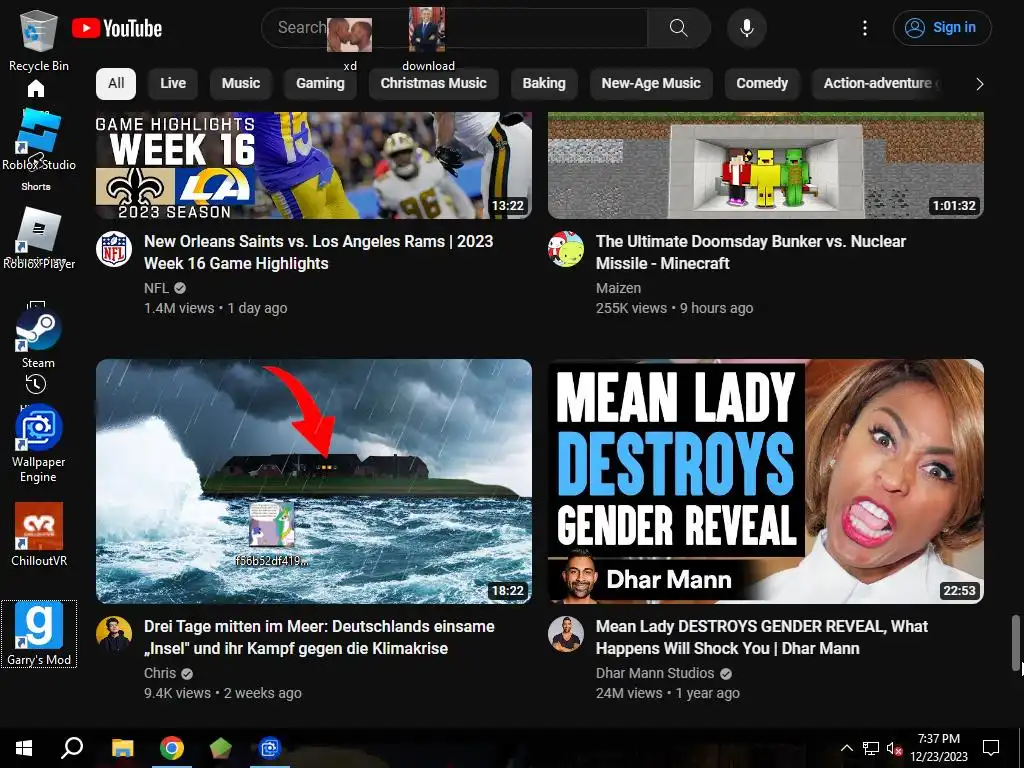This screenshot has height=768, width=1024.
Task: Open the NFL channel name link
Action: (x=156, y=288)
